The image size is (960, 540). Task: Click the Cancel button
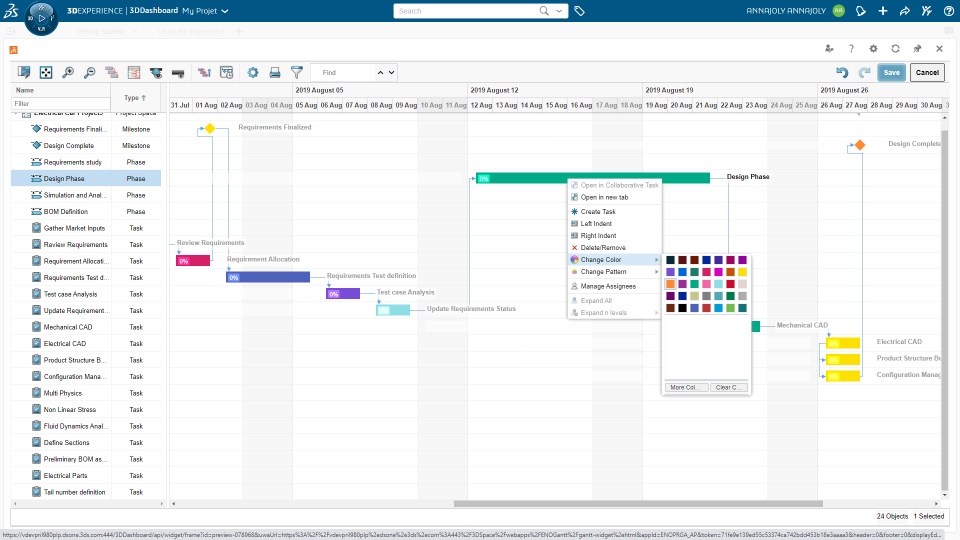927,72
